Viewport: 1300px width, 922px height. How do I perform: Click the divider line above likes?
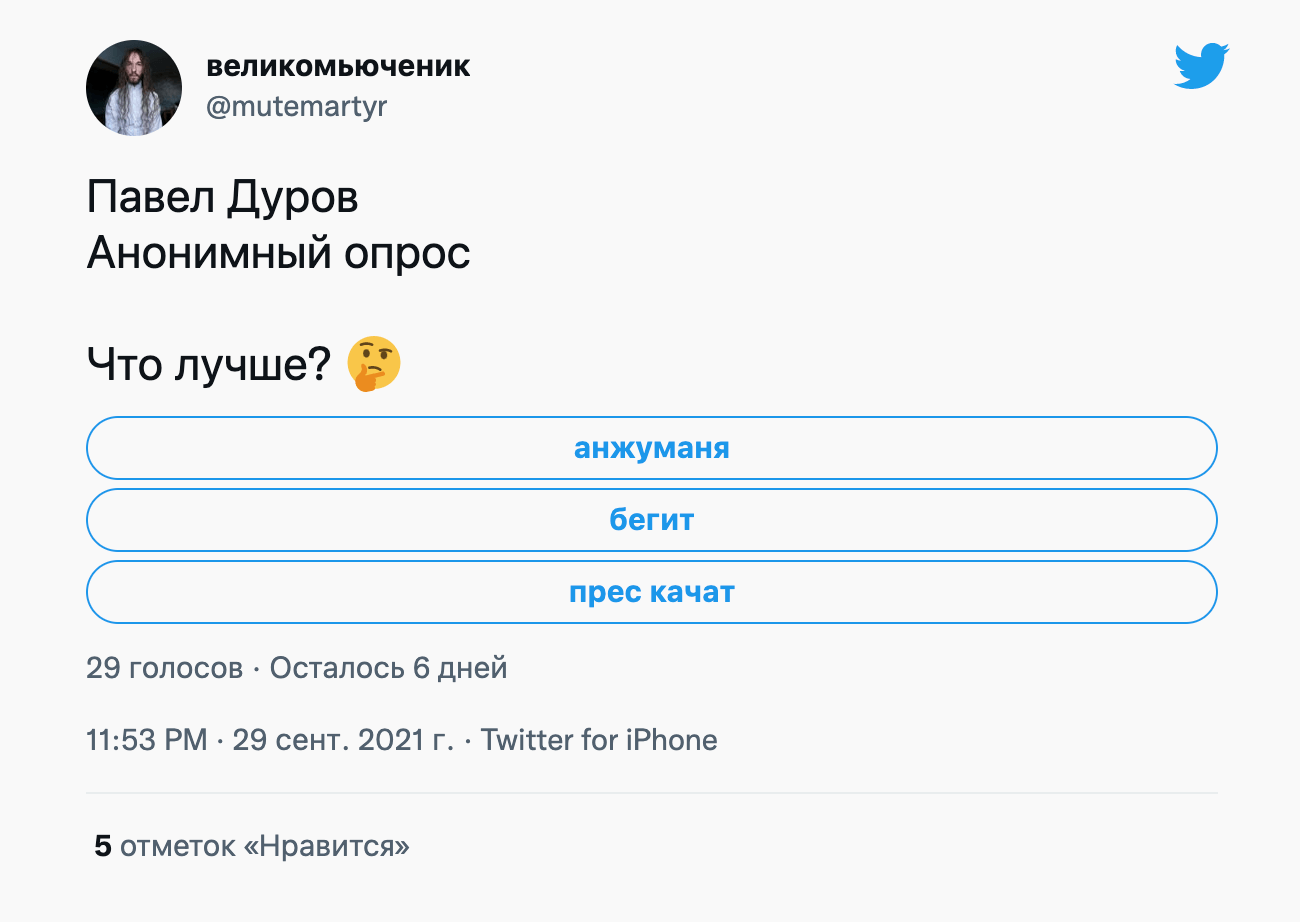[652, 793]
